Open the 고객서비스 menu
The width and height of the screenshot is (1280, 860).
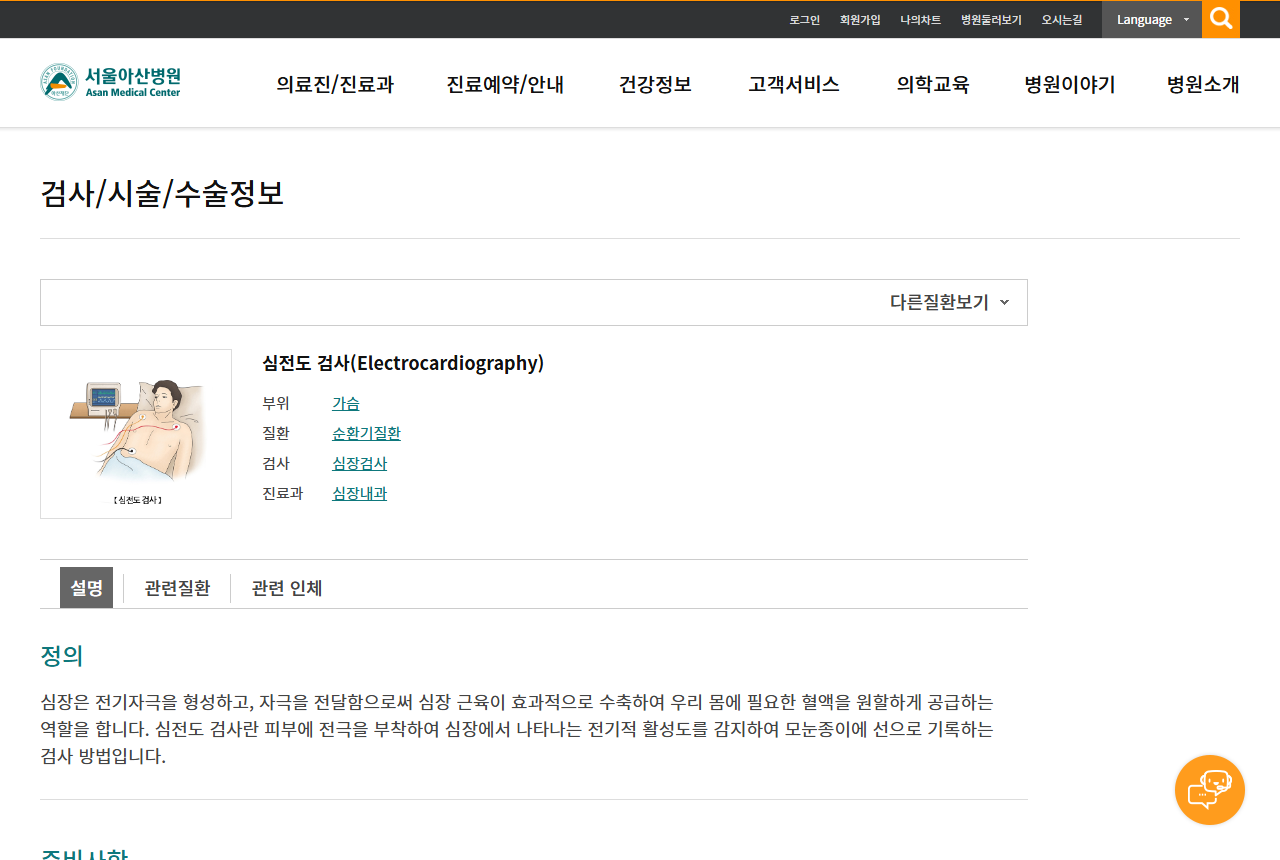point(793,84)
